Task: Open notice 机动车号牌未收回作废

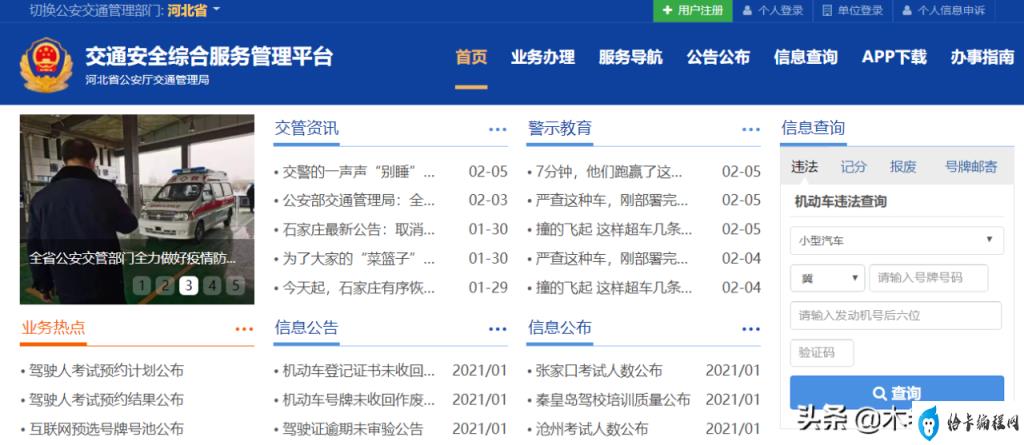Action: click(359, 399)
